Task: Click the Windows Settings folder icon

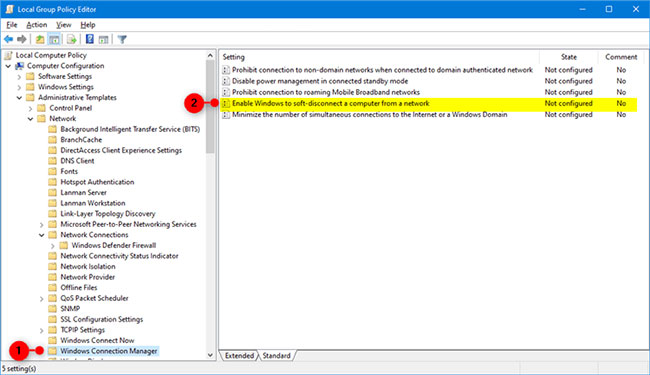Action: pos(30,87)
